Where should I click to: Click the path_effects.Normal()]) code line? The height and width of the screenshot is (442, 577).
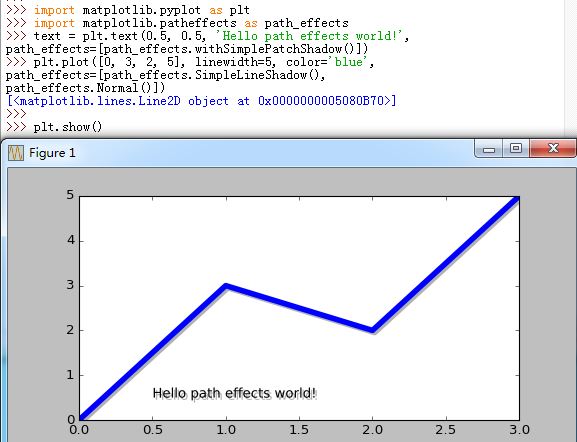coord(86,88)
